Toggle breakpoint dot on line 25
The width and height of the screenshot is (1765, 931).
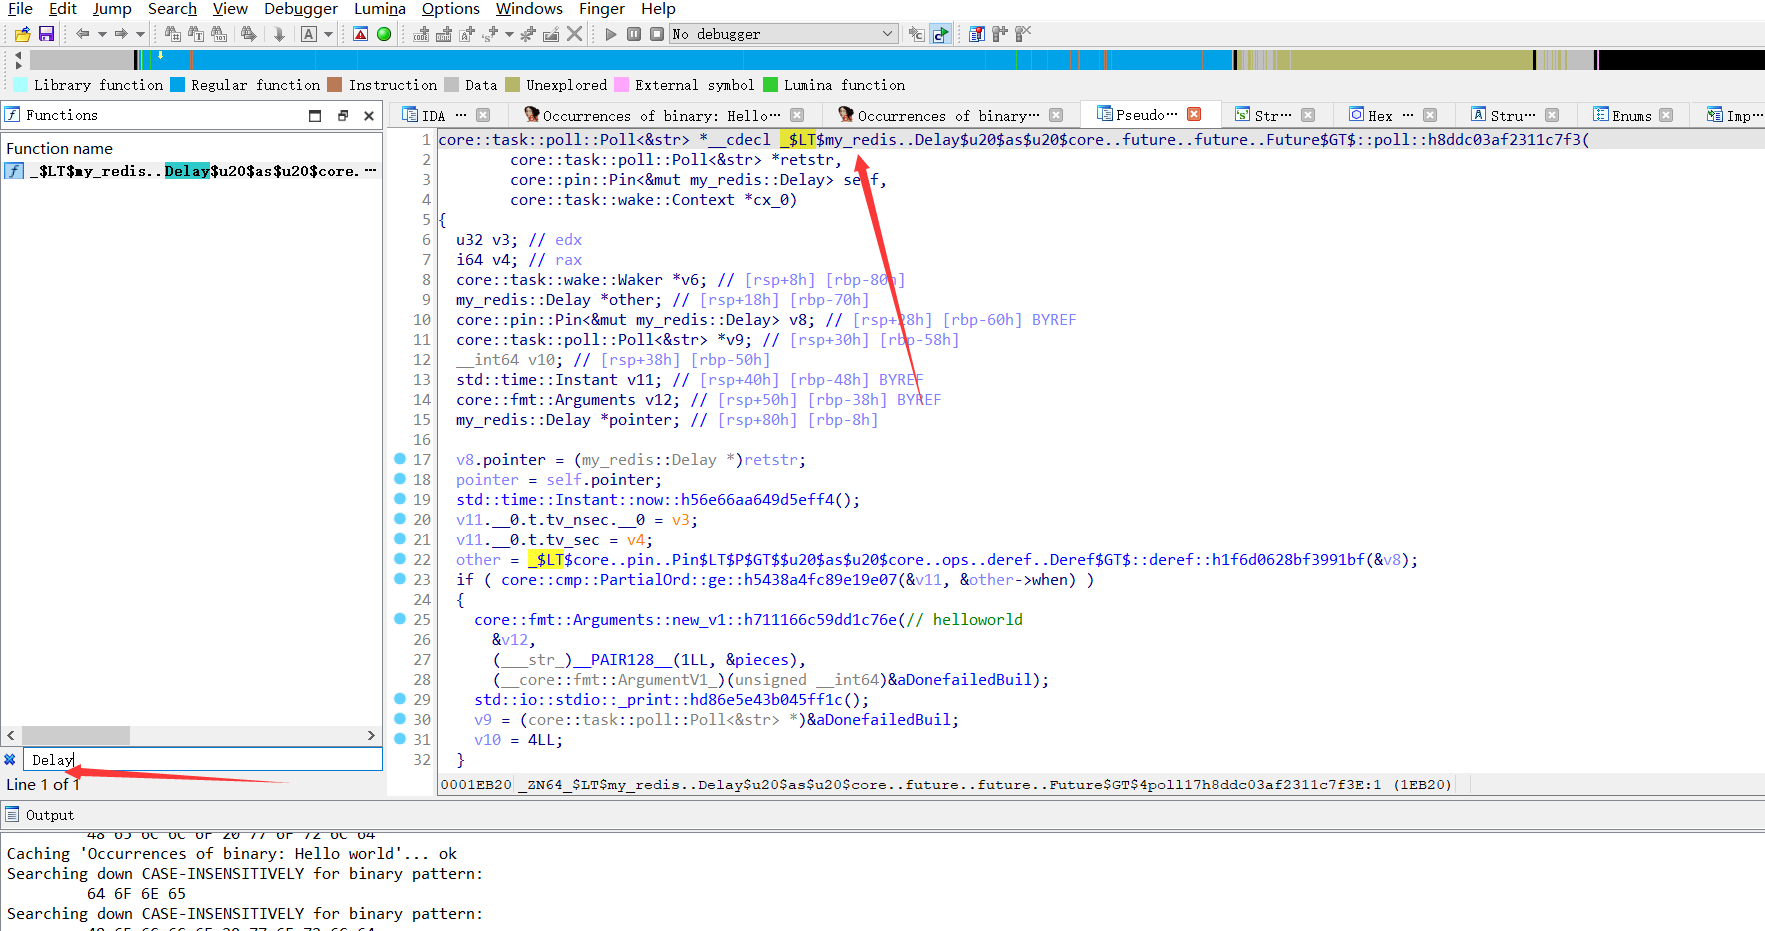tap(400, 619)
